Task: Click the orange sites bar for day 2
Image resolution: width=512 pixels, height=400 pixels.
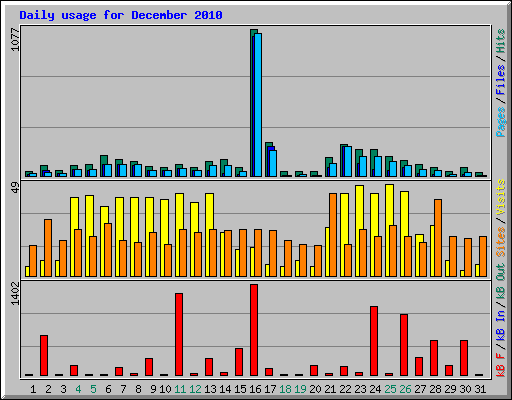Action: pyautogui.click(x=48, y=248)
